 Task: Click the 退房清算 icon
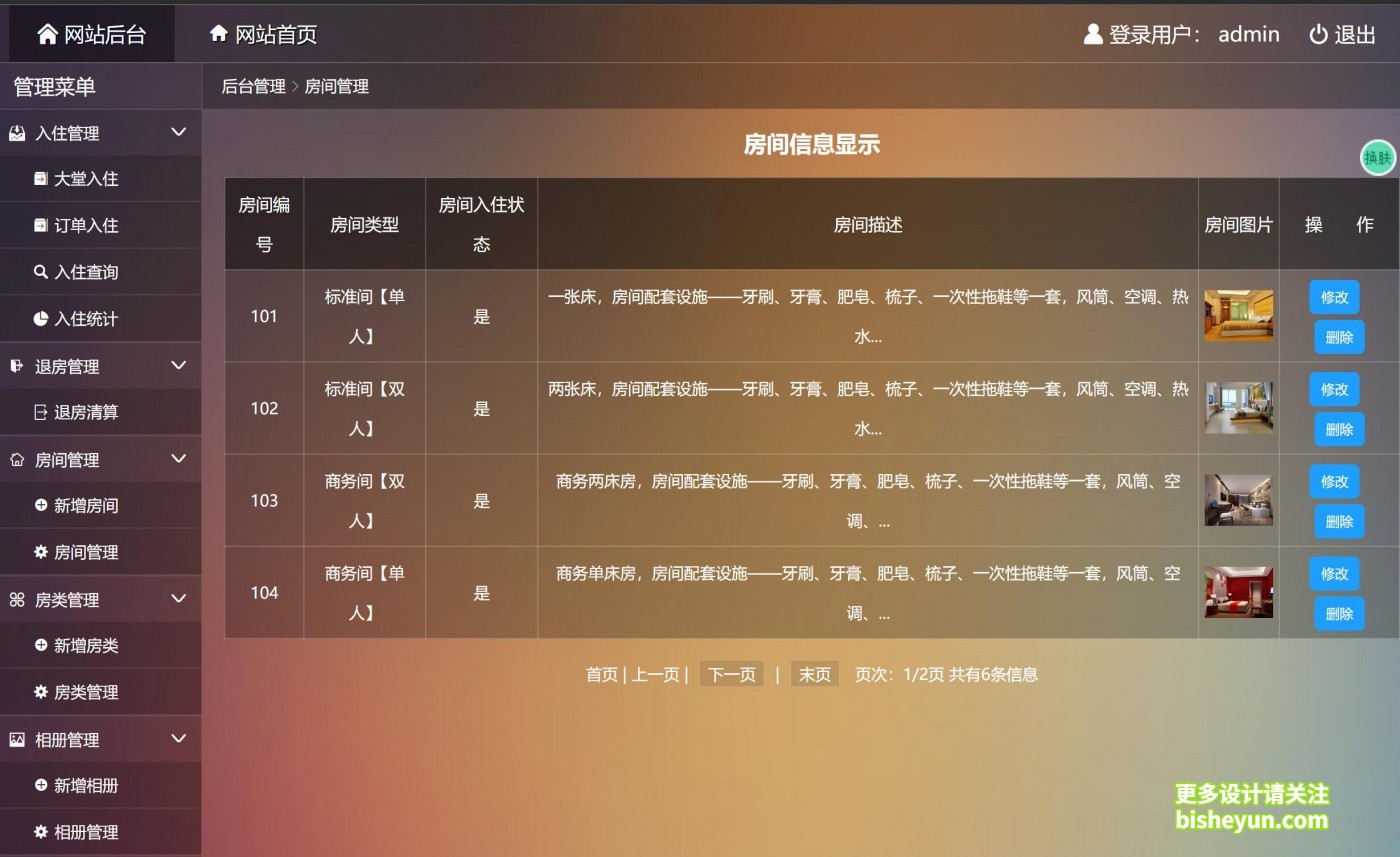(x=41, y=412)
